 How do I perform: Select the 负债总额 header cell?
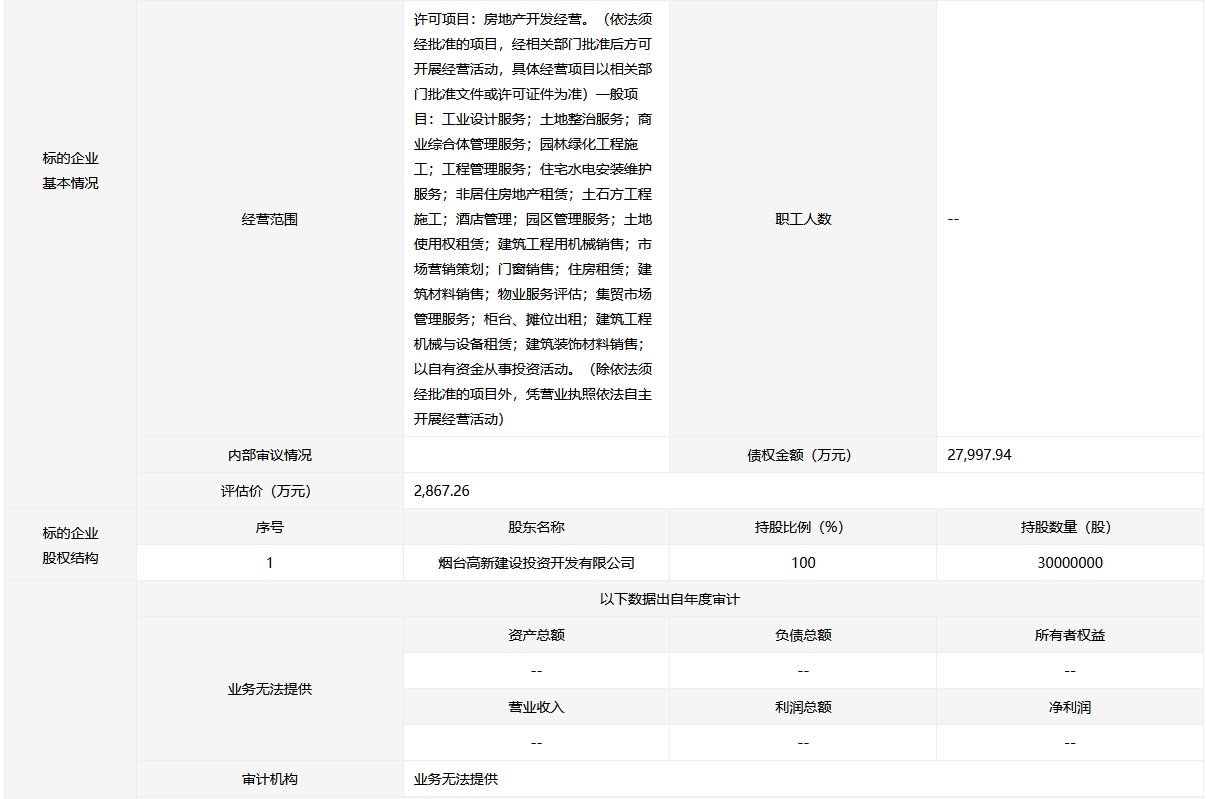point(803,635)
